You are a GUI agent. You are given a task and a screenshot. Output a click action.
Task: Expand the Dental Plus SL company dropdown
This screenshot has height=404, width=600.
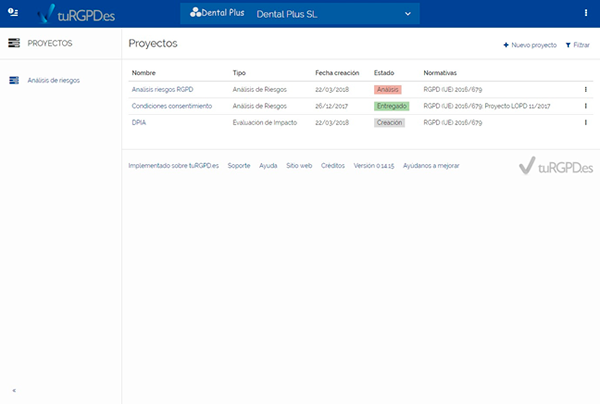(300, 14)
